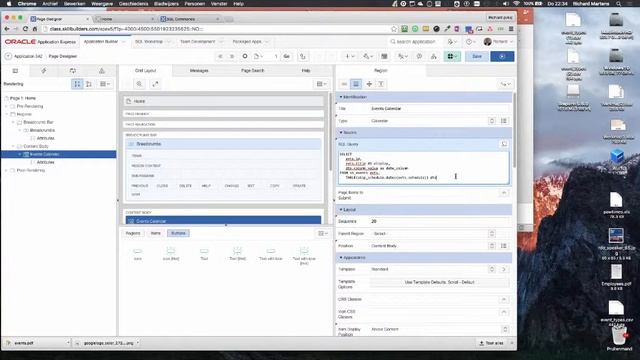Viewport: 640px width, 360px height.
Task: Click the Go button next to page number
Action: [287, 56]
